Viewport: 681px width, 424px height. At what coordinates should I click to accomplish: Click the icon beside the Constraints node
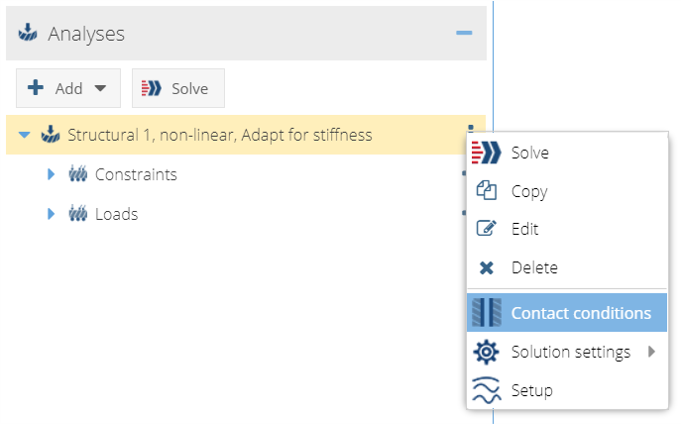[x=78, y=175]
